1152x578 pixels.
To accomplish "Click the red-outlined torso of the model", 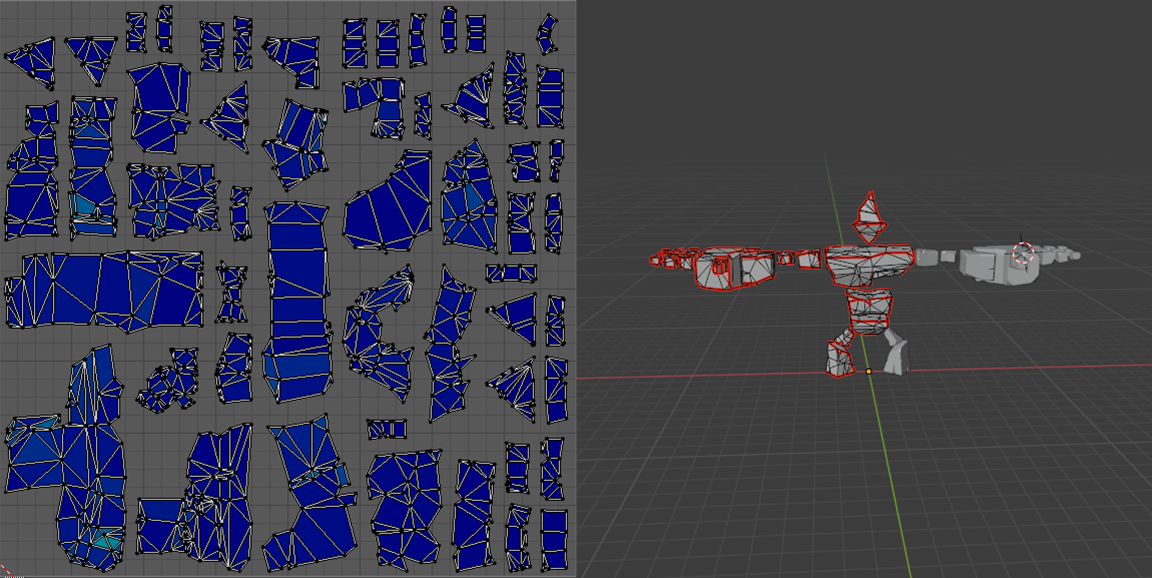I will click(868, 265).
